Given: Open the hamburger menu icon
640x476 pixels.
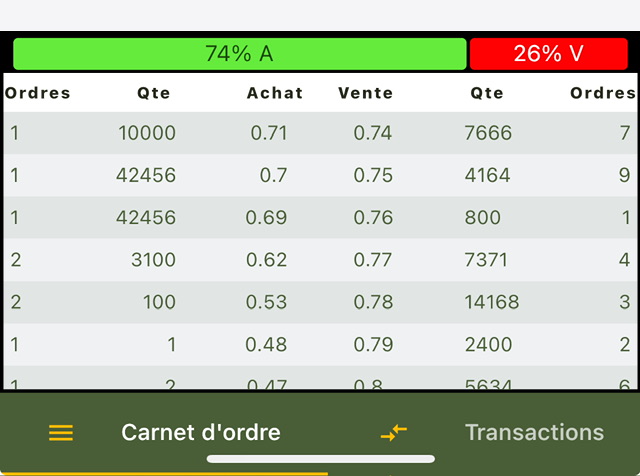Looking at the screenshot, I should point(61,433).
